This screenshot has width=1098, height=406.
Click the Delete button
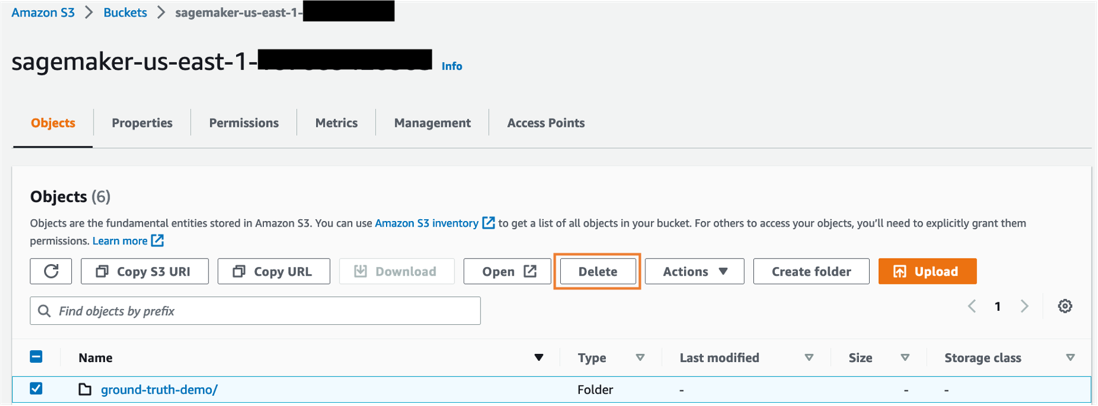click(x=597, y=272)
